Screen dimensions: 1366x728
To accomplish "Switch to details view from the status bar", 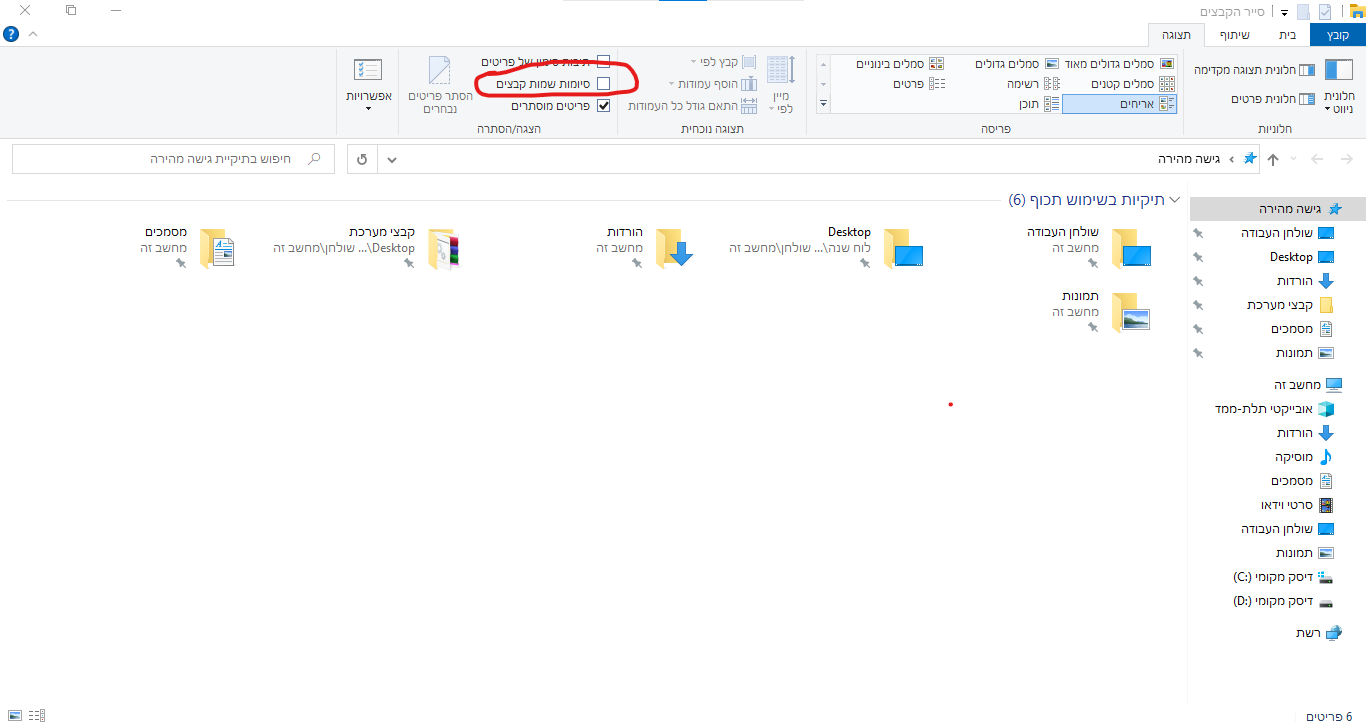I will [x=37, y=716].
